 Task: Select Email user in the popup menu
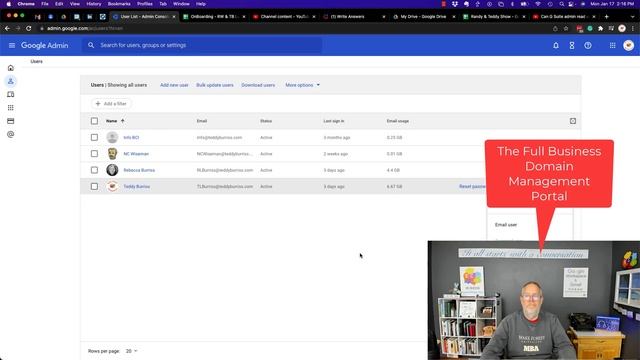[506, 225]
